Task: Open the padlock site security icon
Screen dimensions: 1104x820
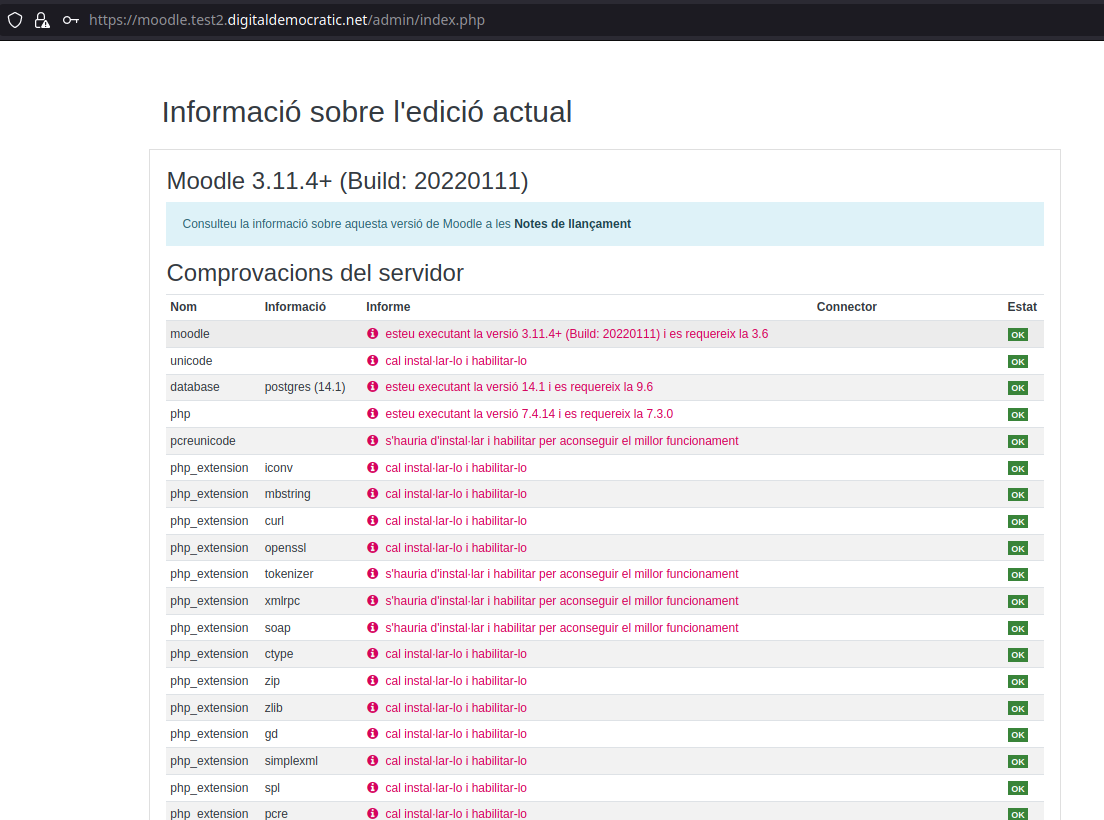Action: [42, 20]
